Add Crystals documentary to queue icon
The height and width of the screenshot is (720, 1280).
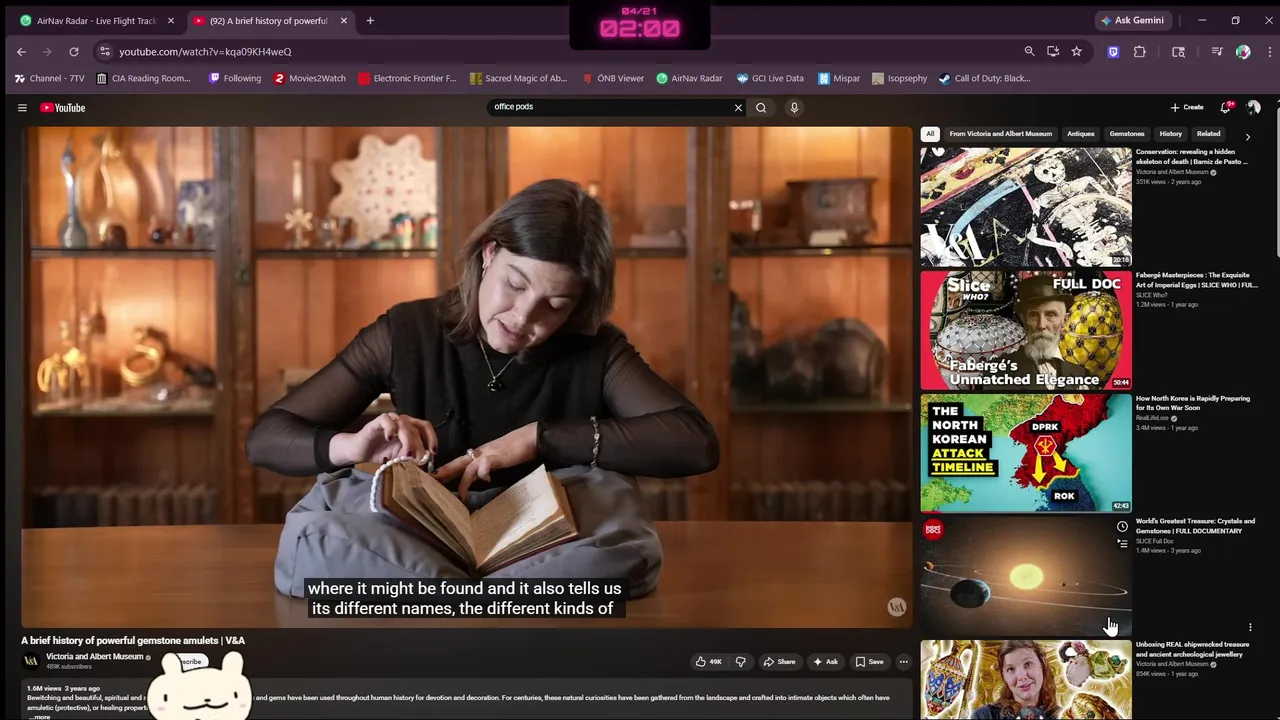point(1122,544)
